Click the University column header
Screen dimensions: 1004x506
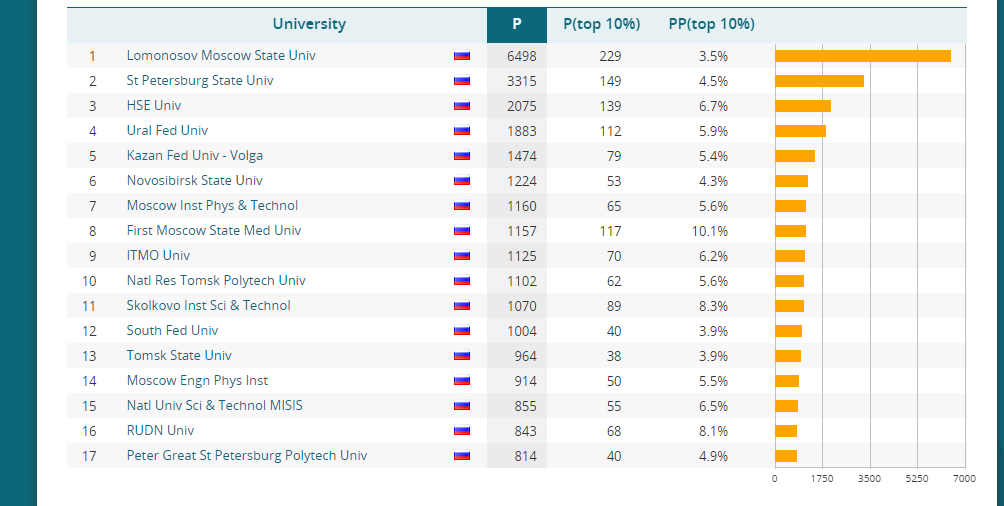click(x=309, y=24)
